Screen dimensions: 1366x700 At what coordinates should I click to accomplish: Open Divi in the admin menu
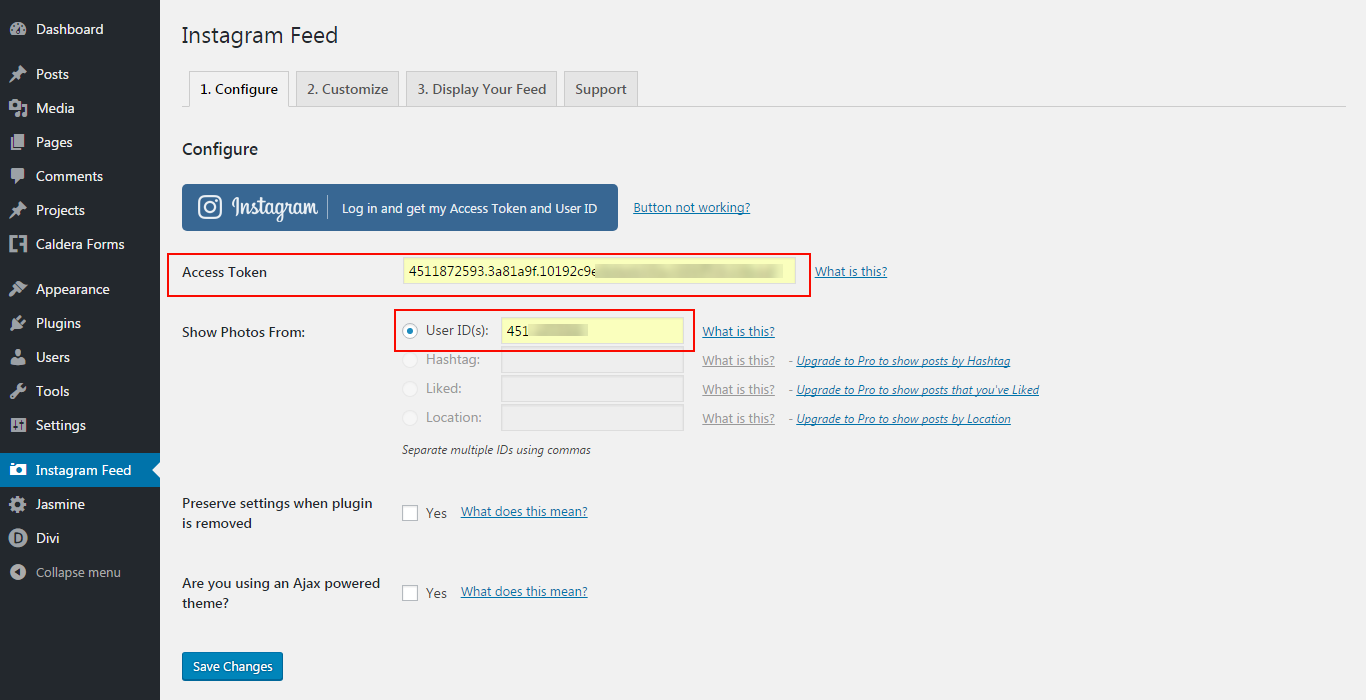click(80, 538)
